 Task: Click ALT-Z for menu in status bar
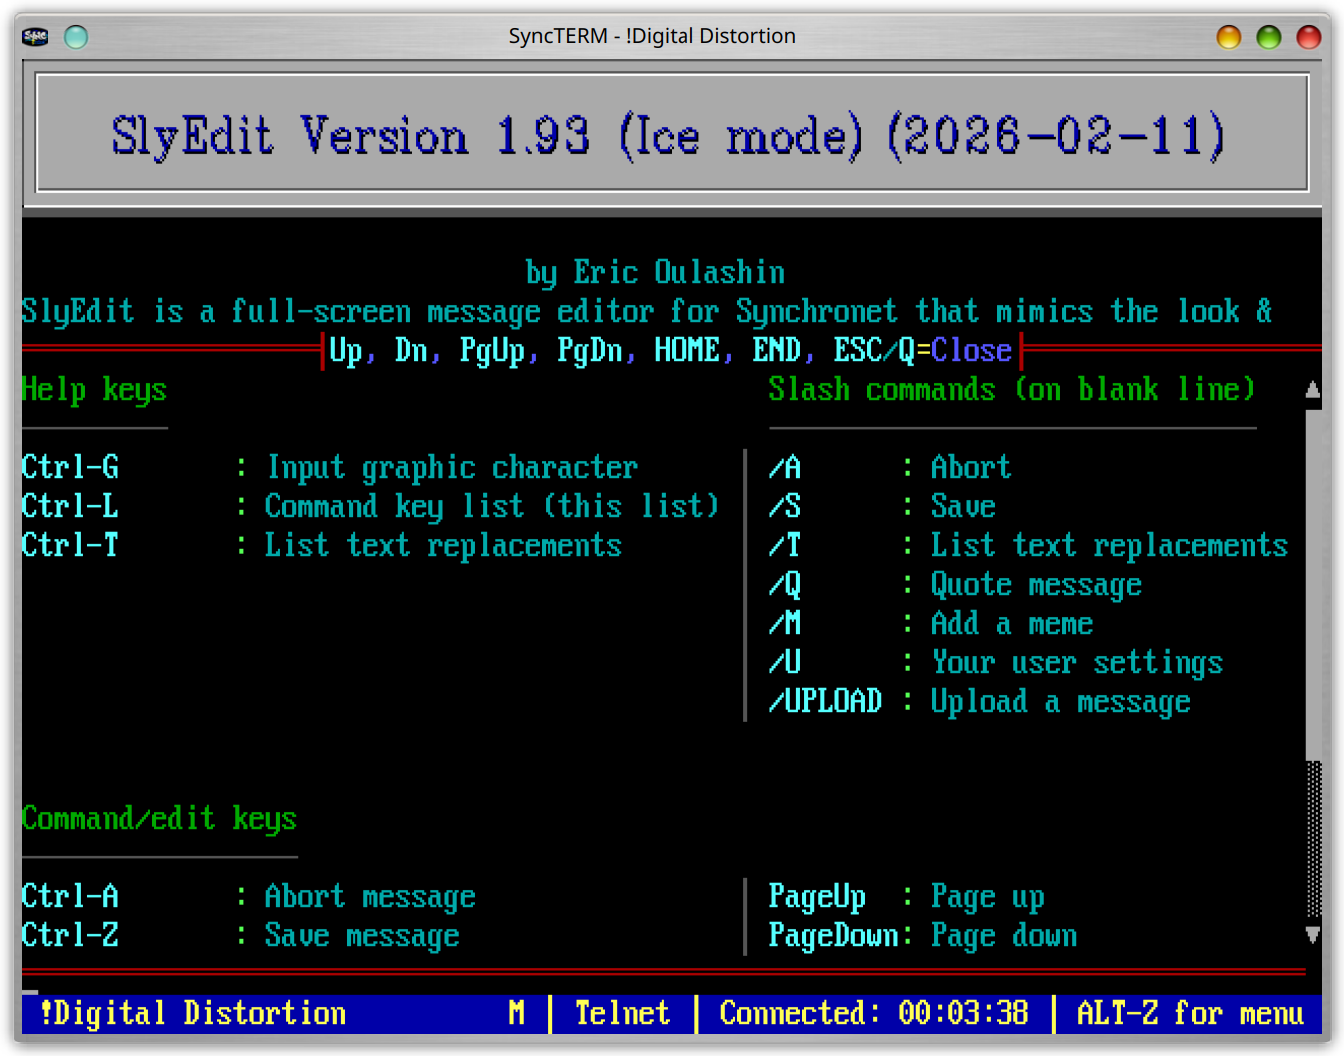(x=1189, y=1014)
